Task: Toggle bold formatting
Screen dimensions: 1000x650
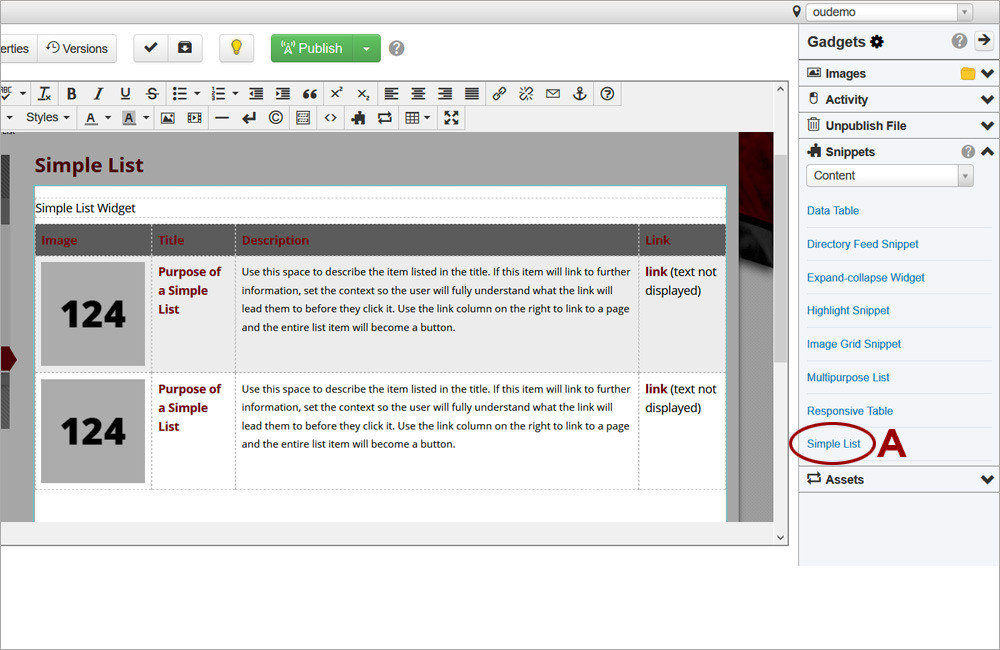Action: click(x=71, y=94)
